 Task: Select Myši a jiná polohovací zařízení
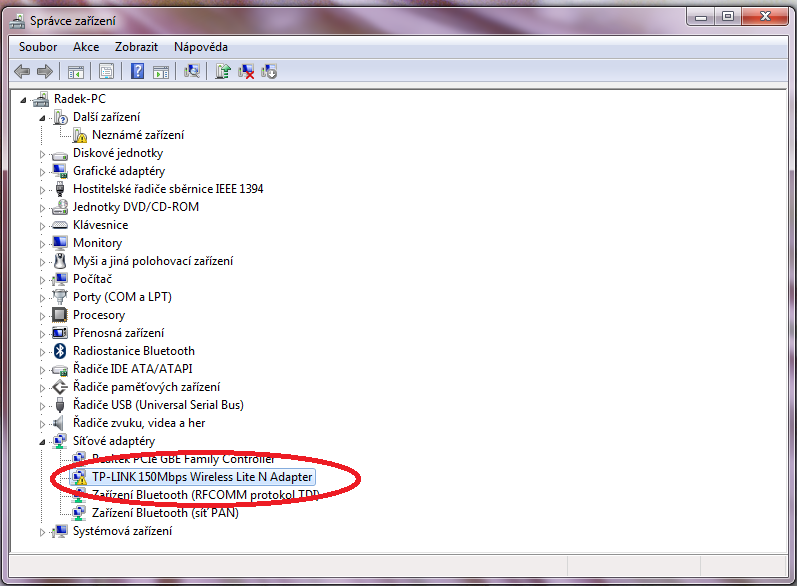pos(153,261)
